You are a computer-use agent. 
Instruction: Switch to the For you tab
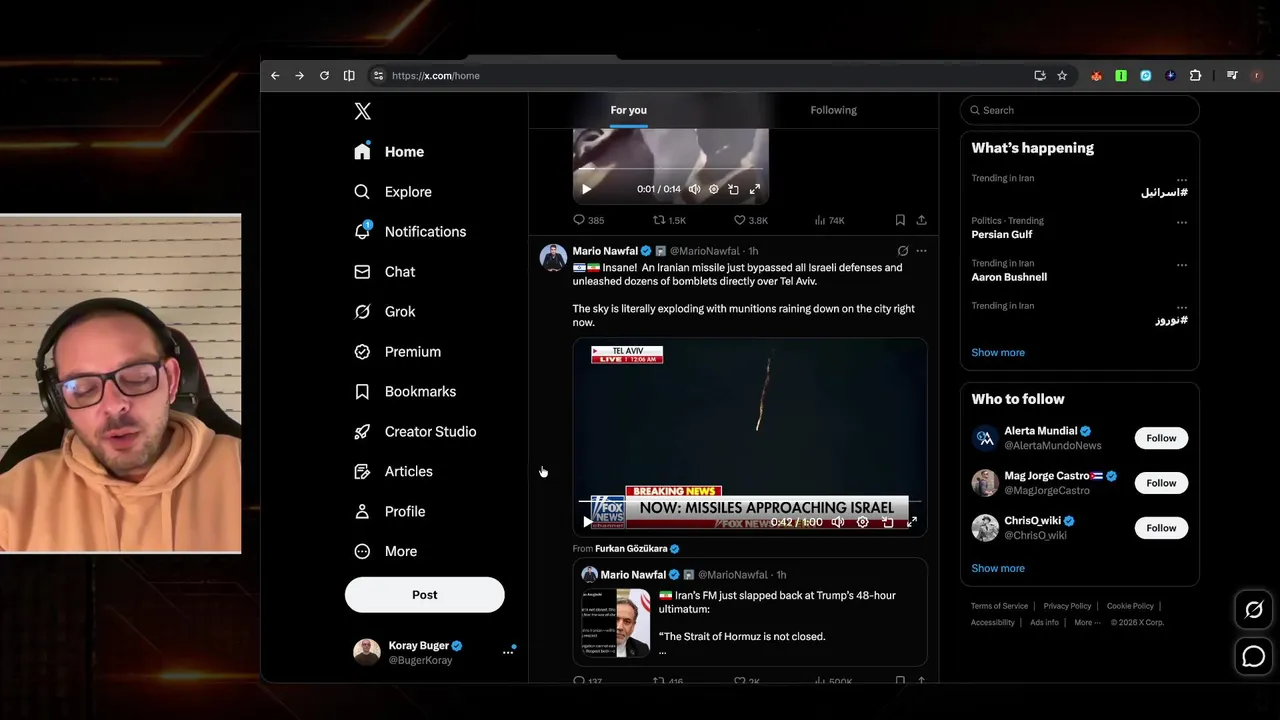(x=629, y=110)
